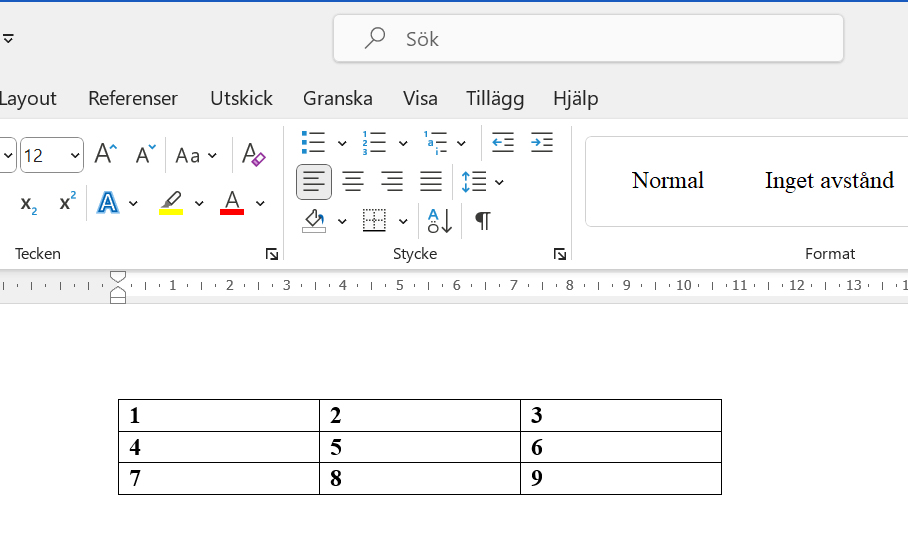908x534 pixels.
Task: Apply shading with the paint bucket icon
Action: (x=314, y=221)
